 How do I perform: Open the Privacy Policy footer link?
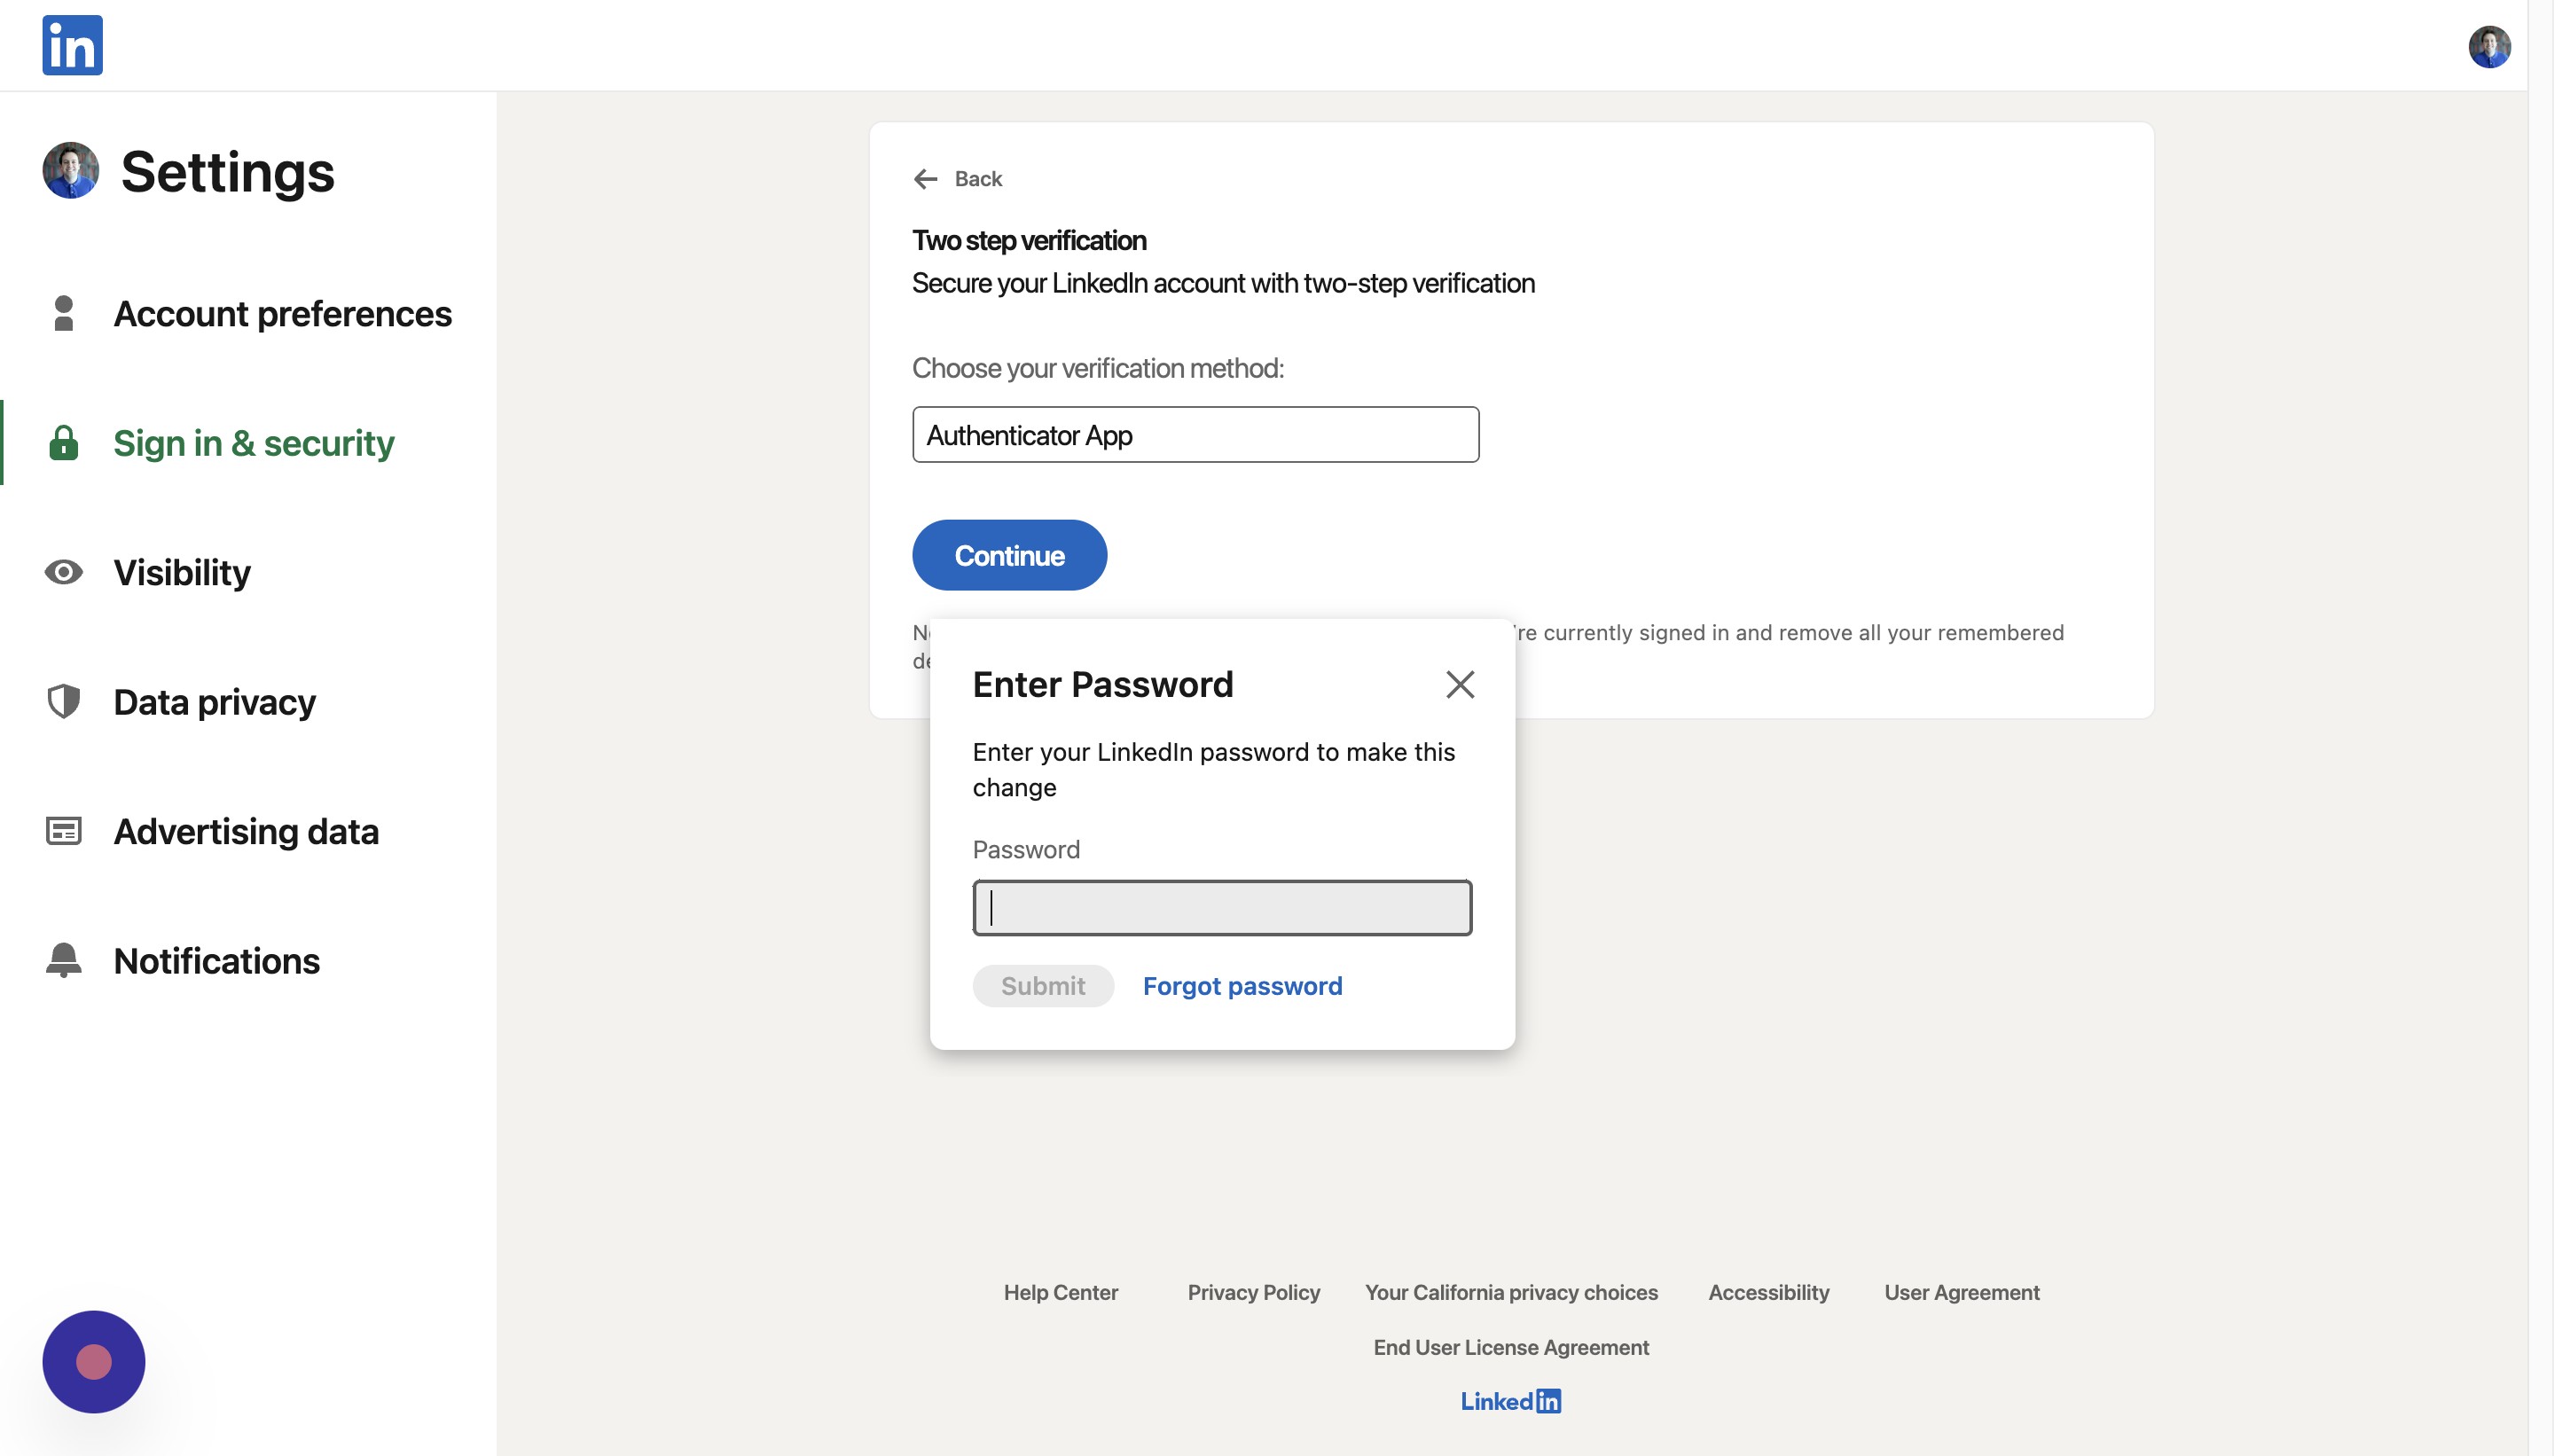[x=1253, y=1292]
